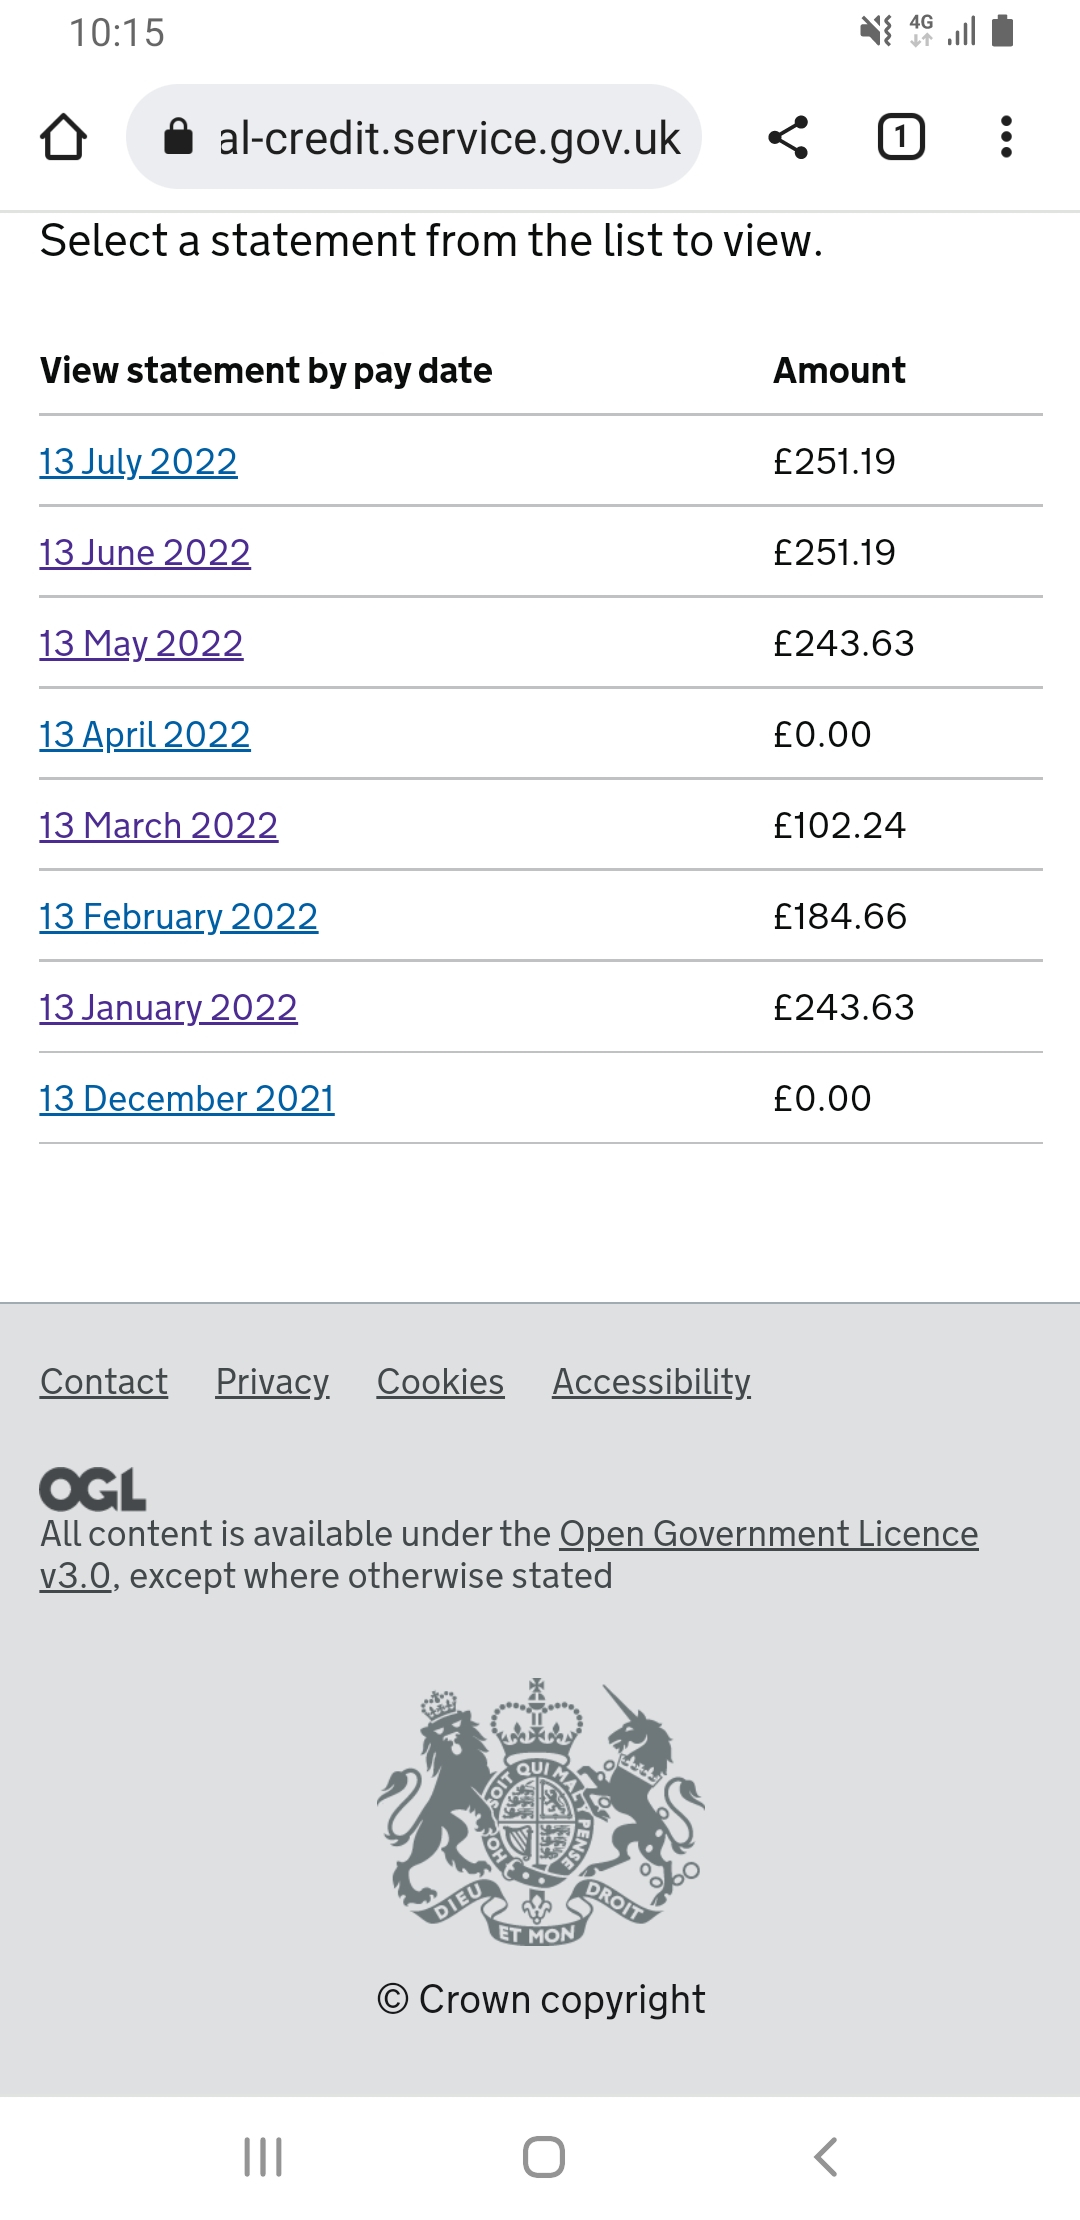
Task: Open the 13 June 2022 statement
Action: pos(145,553)
